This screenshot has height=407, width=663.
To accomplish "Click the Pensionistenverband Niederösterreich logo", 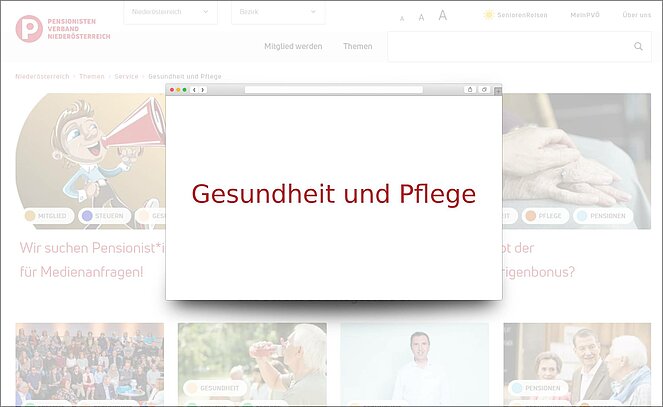I will coord(62,28).
